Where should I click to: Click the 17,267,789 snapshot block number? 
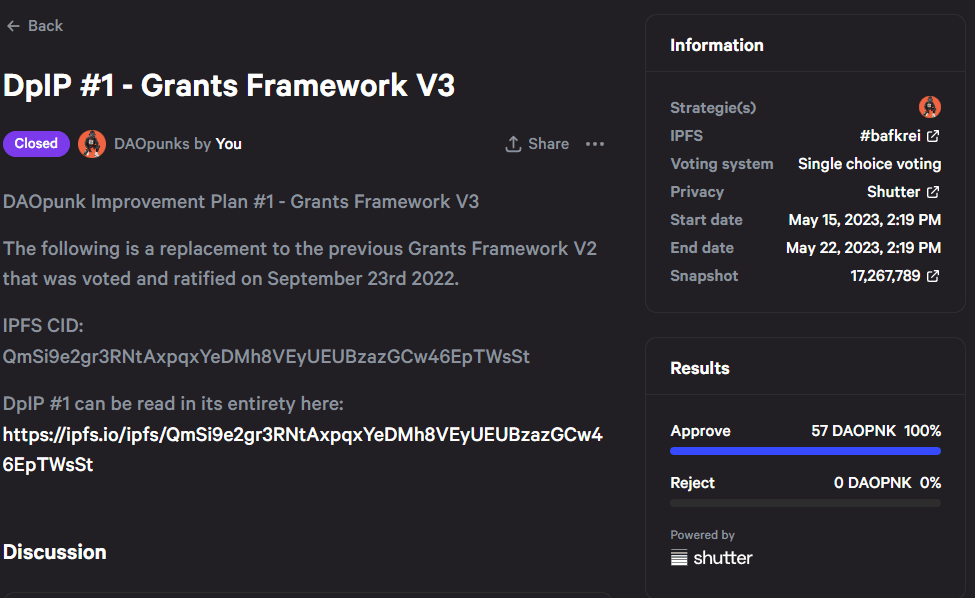[885, 275]
